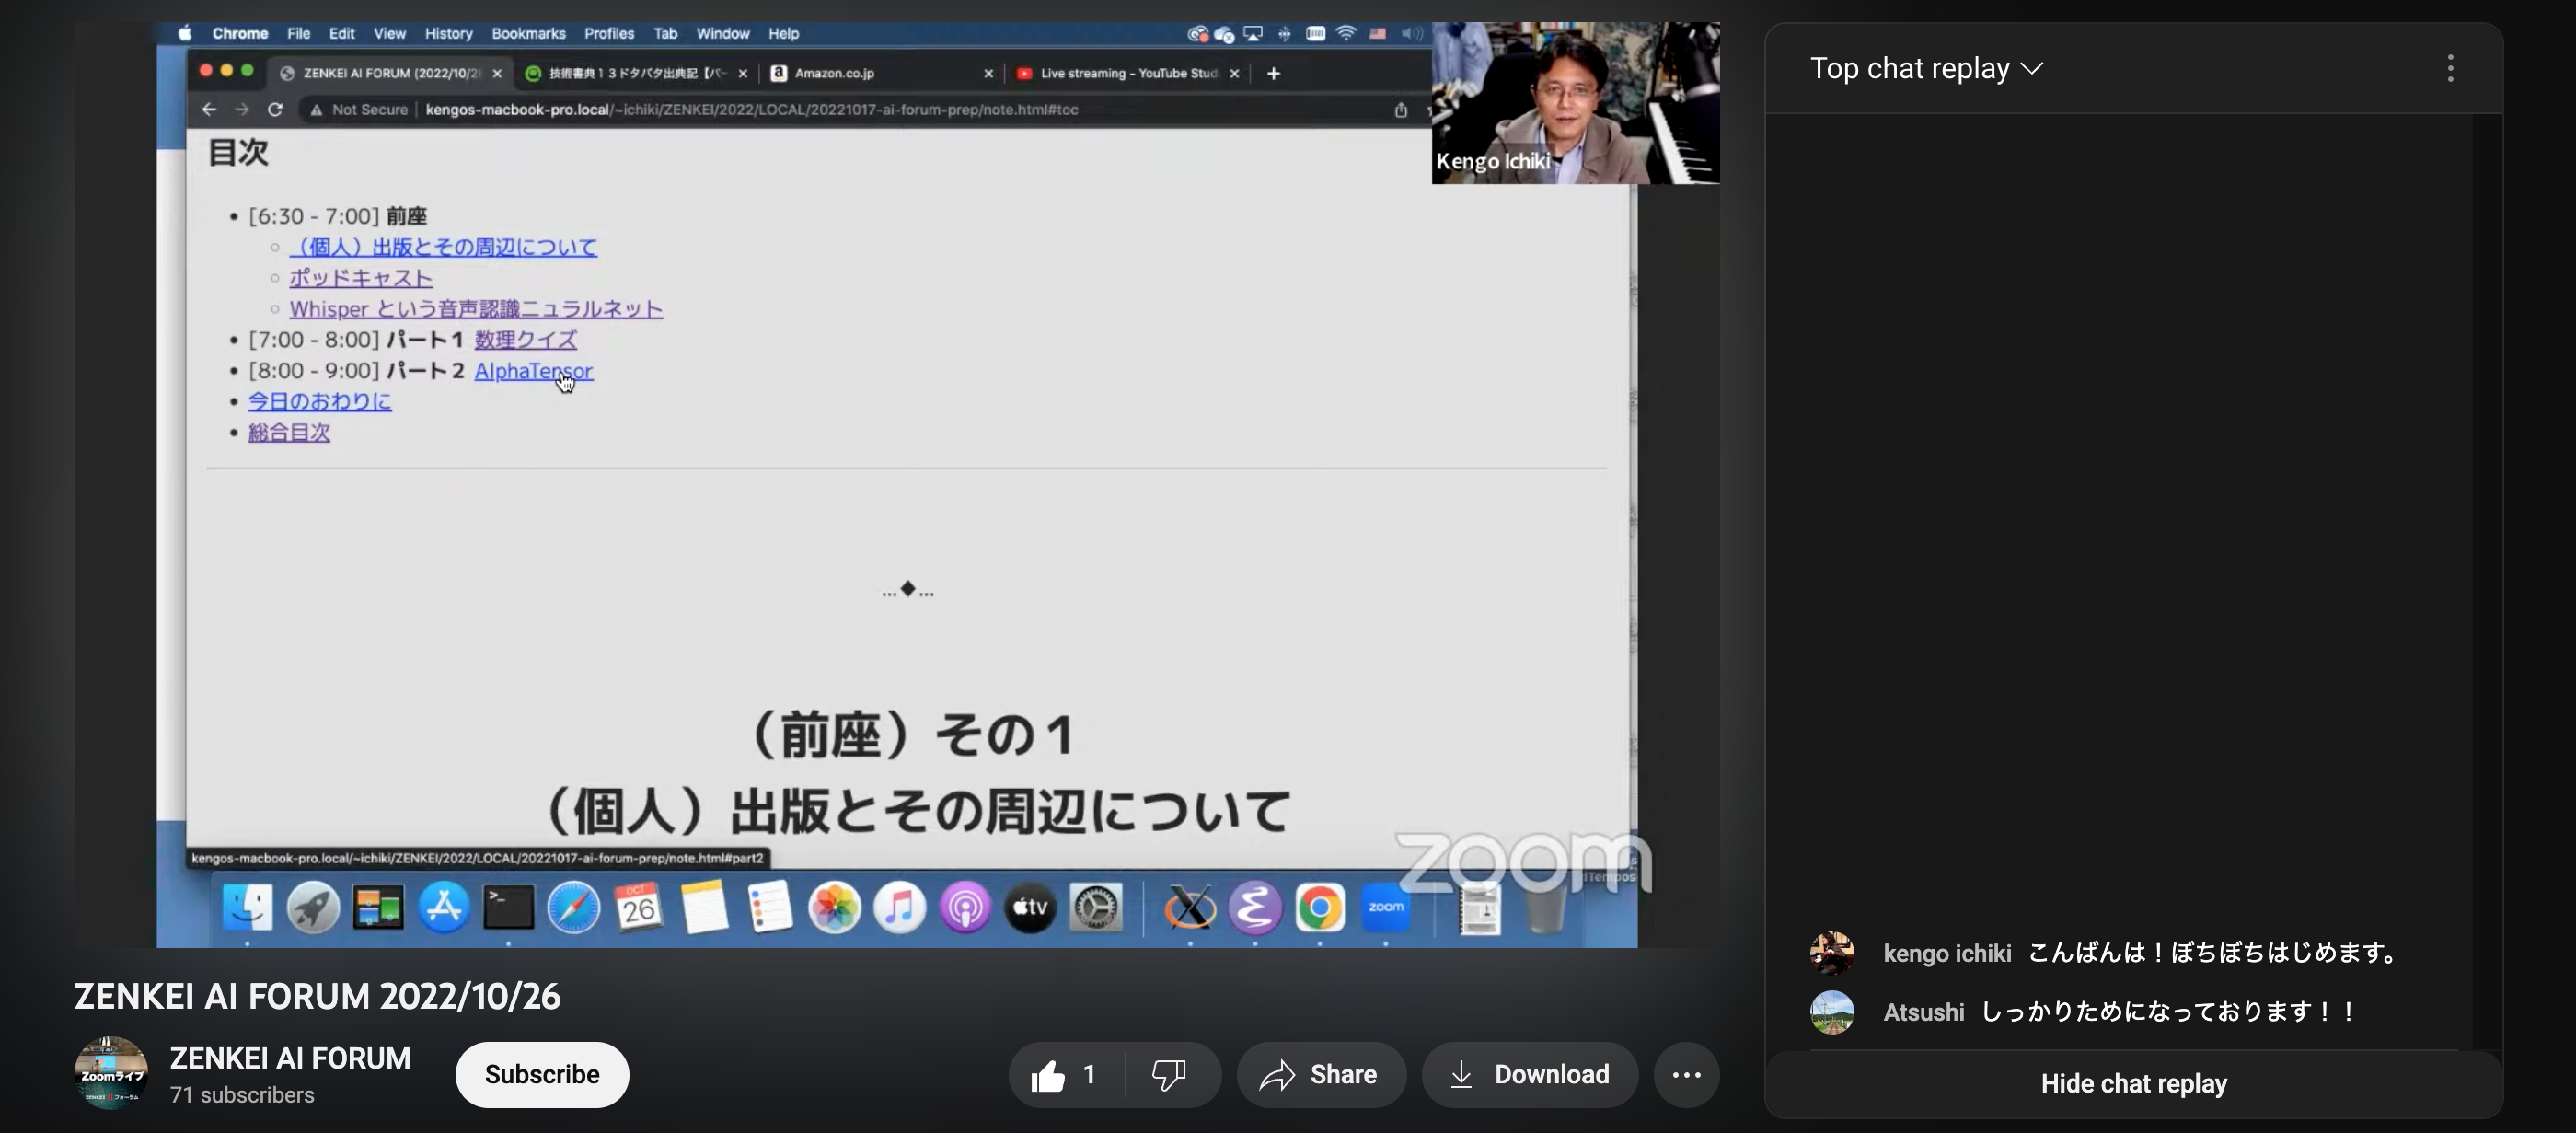Viewport: 2576px width, 1133px height.
Task: Click ZENKEI AI FORUM channel name
Action: (290, 1058)
